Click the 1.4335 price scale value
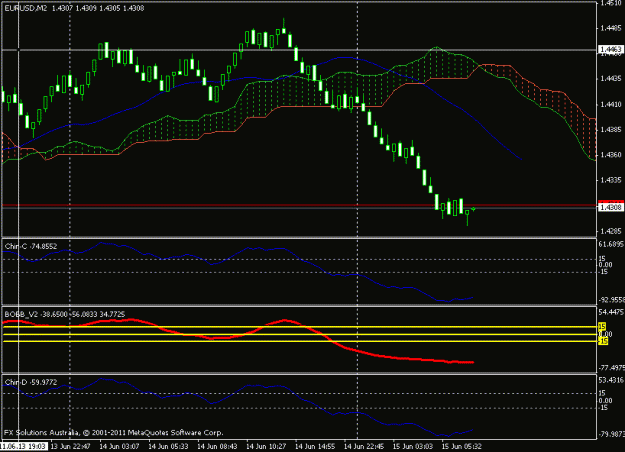Screen dimensions: 625x452 pyautogui.click(x=611, y=180)
